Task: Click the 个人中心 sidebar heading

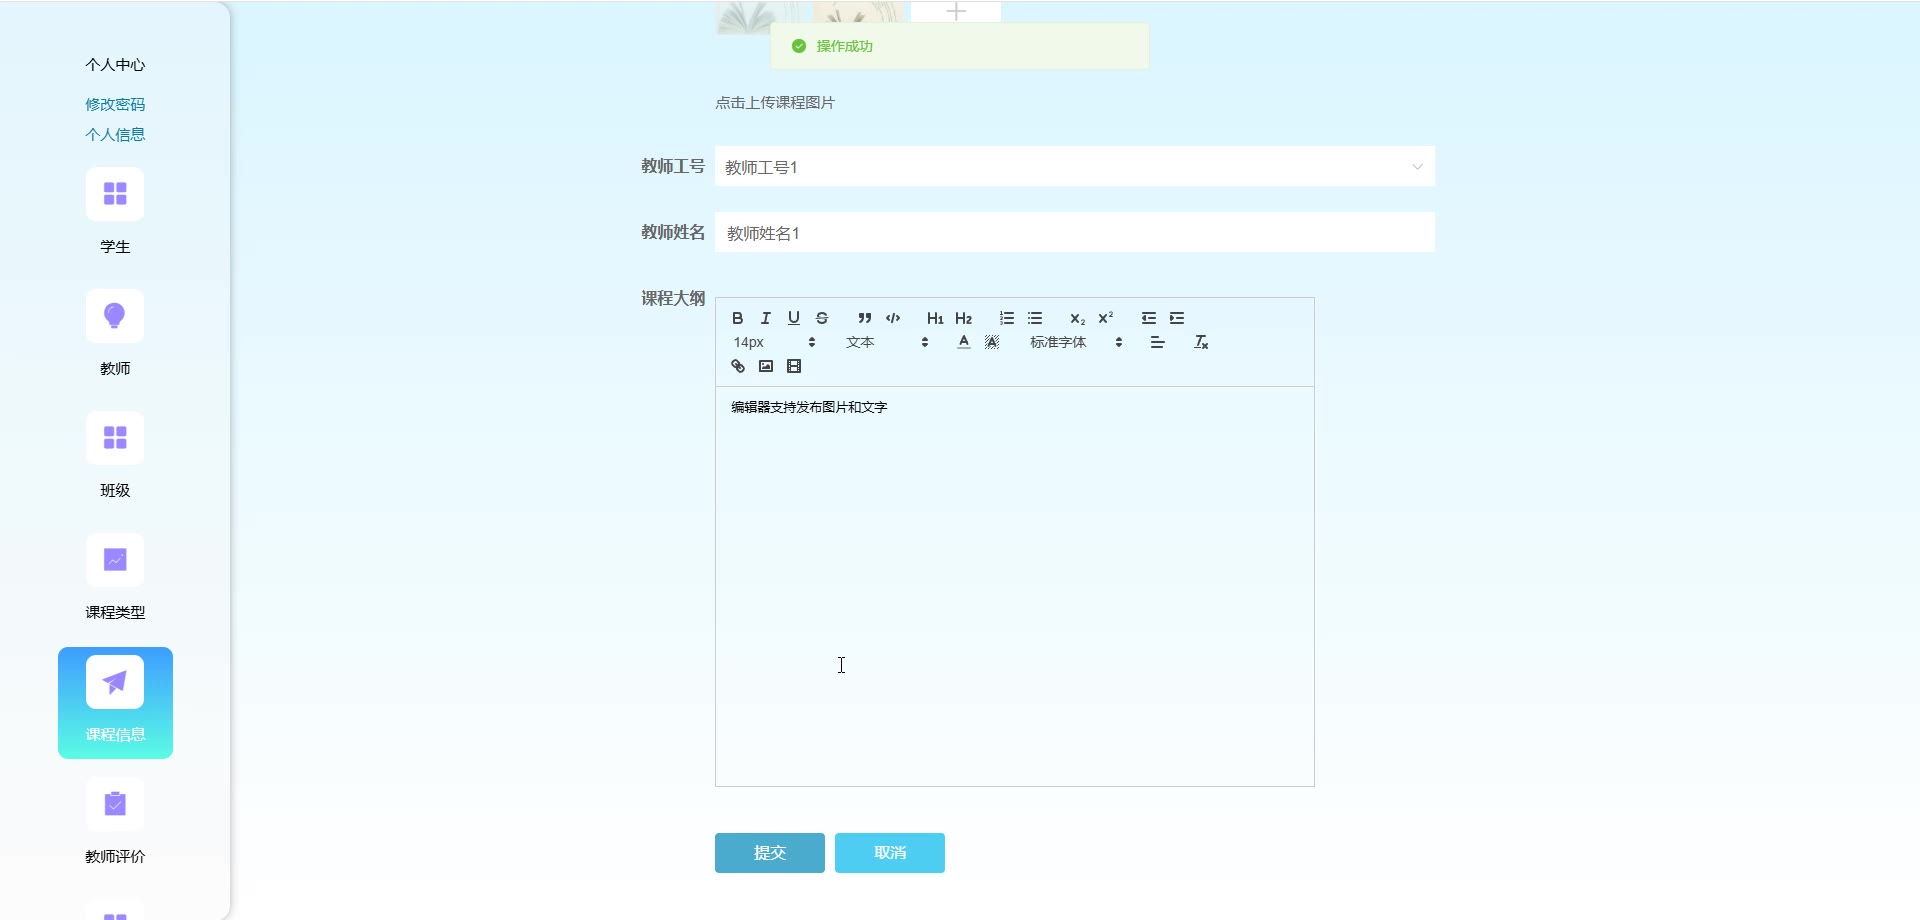Action: coord(115,65)
